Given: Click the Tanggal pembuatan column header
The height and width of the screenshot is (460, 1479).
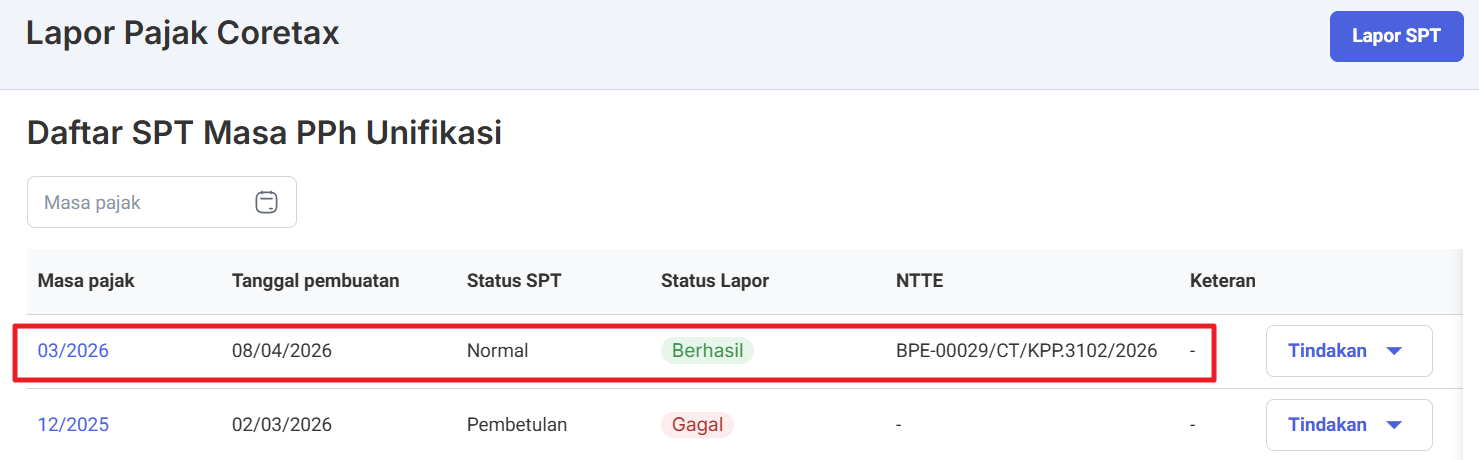Looking at the screenshot, I should 315,281.
